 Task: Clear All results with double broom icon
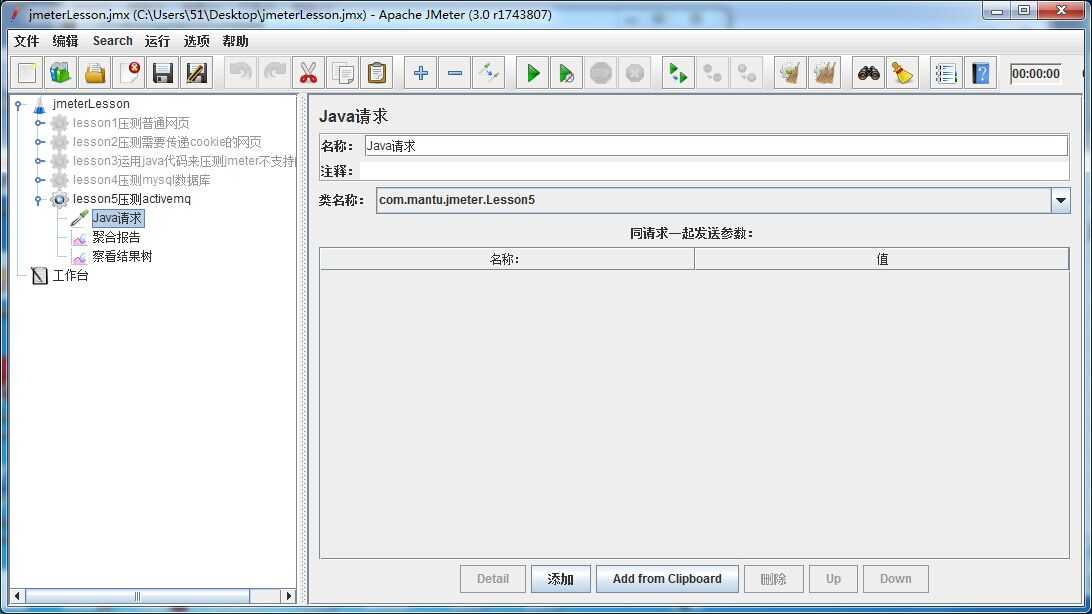click(825, 73)
